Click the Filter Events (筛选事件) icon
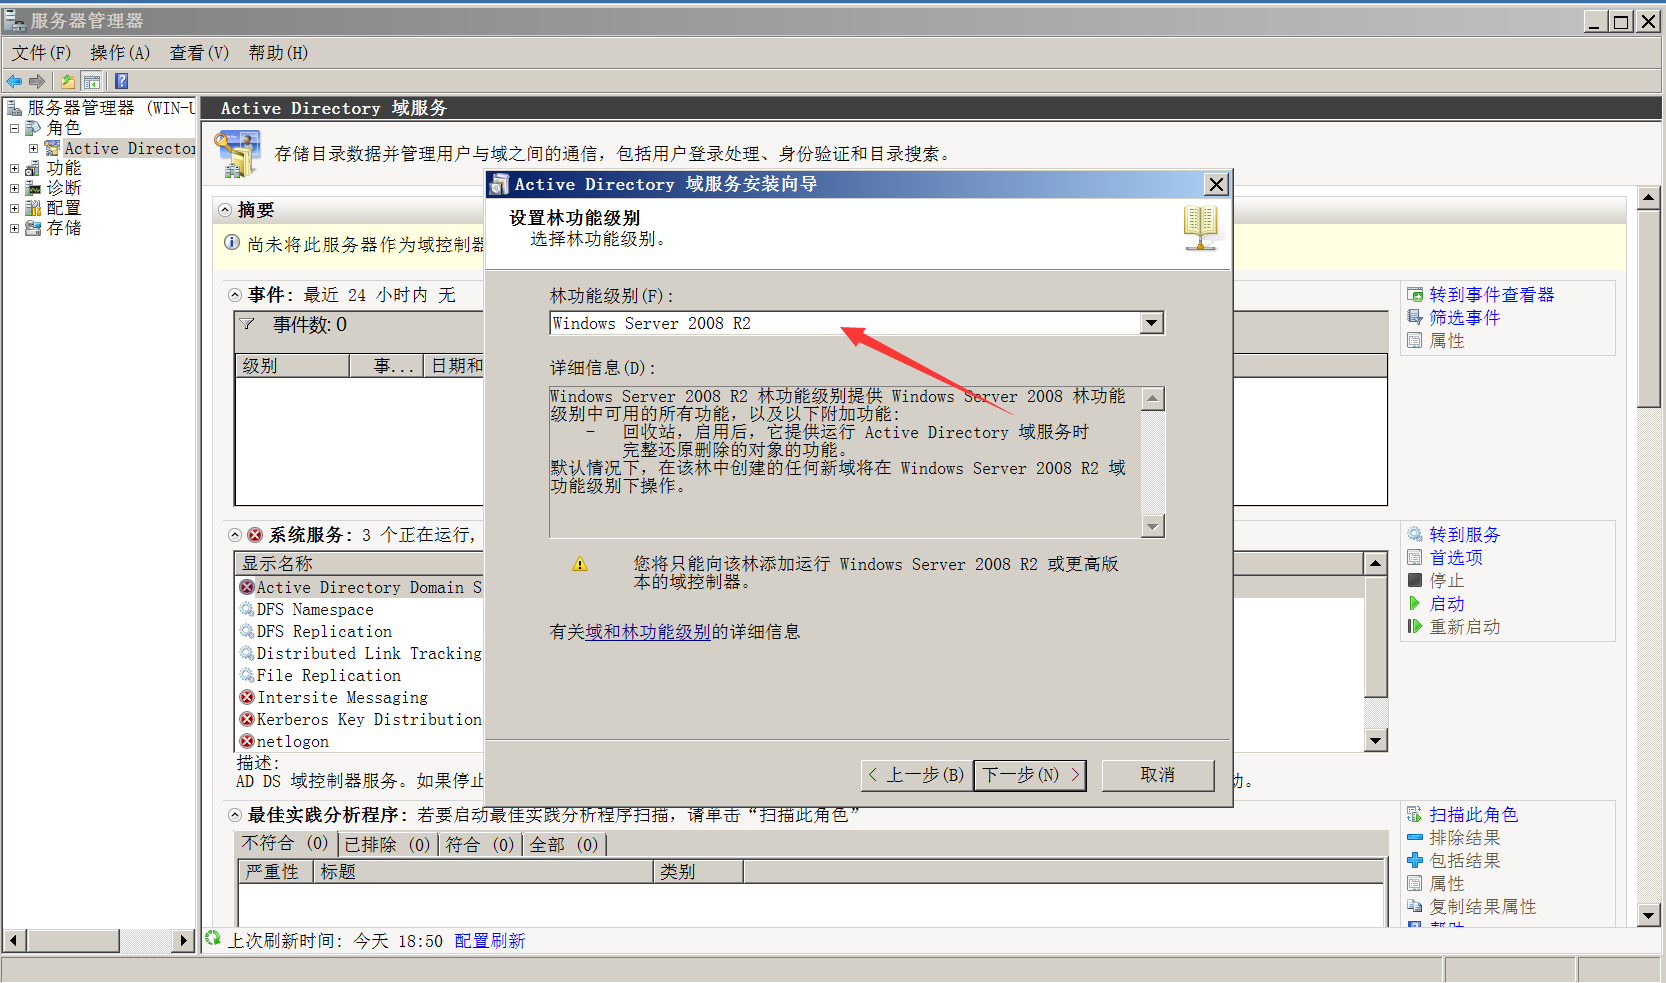This screenshot has height=983, width=1666. pos(1415,318)
